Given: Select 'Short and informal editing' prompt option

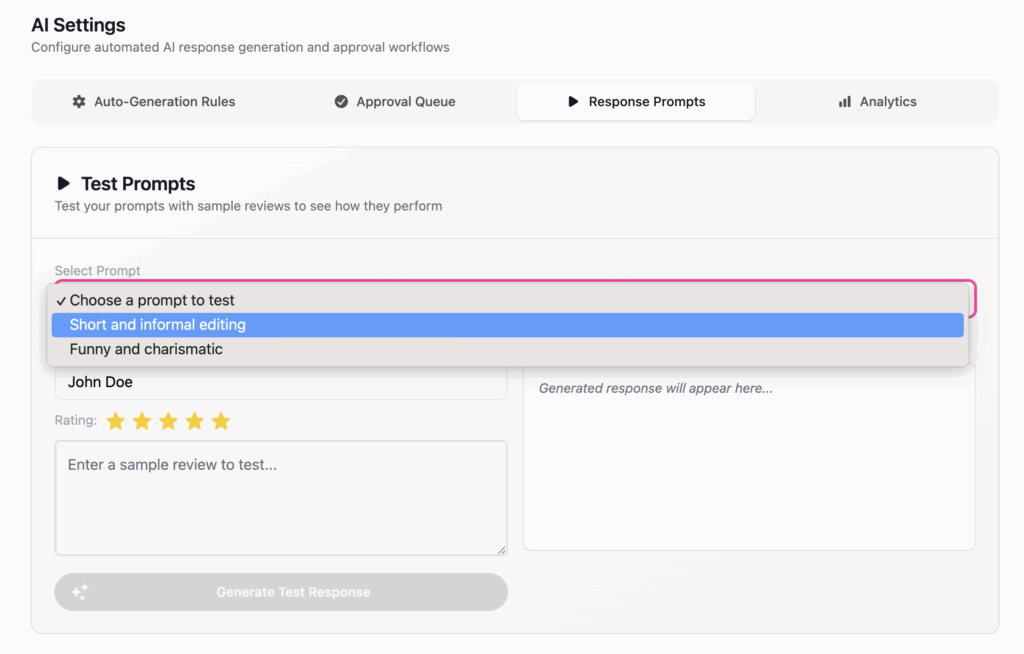Looking at the screenshot, I should [507, 325].
